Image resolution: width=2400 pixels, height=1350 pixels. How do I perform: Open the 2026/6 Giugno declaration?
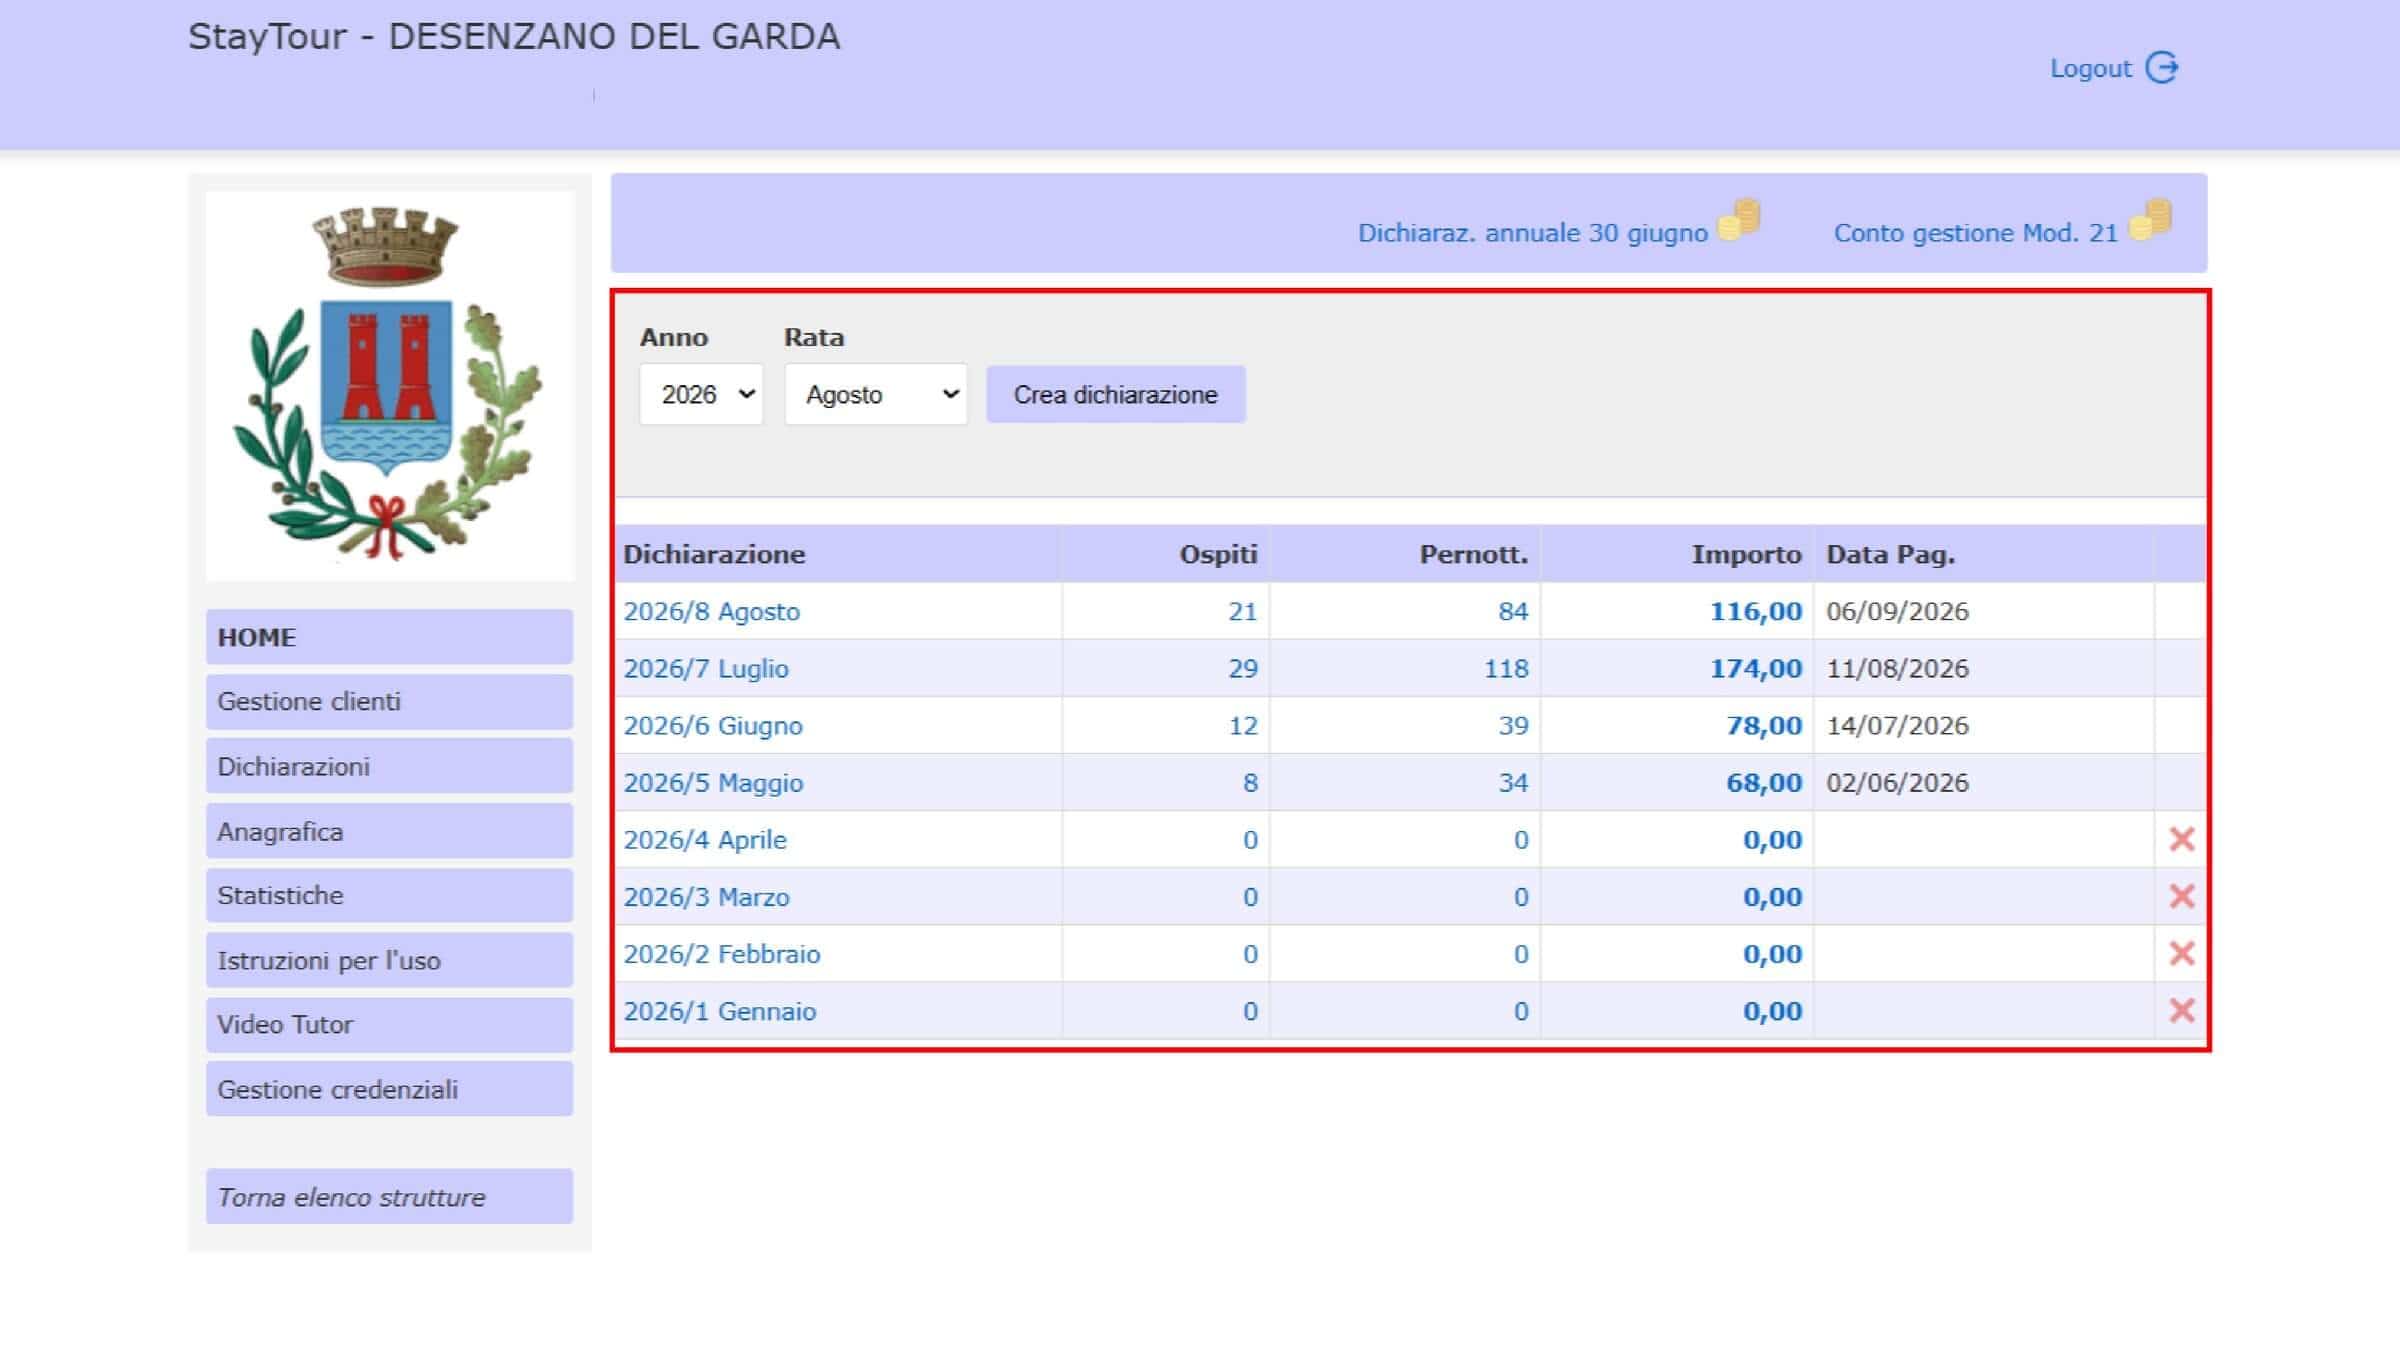pos(713,725)
